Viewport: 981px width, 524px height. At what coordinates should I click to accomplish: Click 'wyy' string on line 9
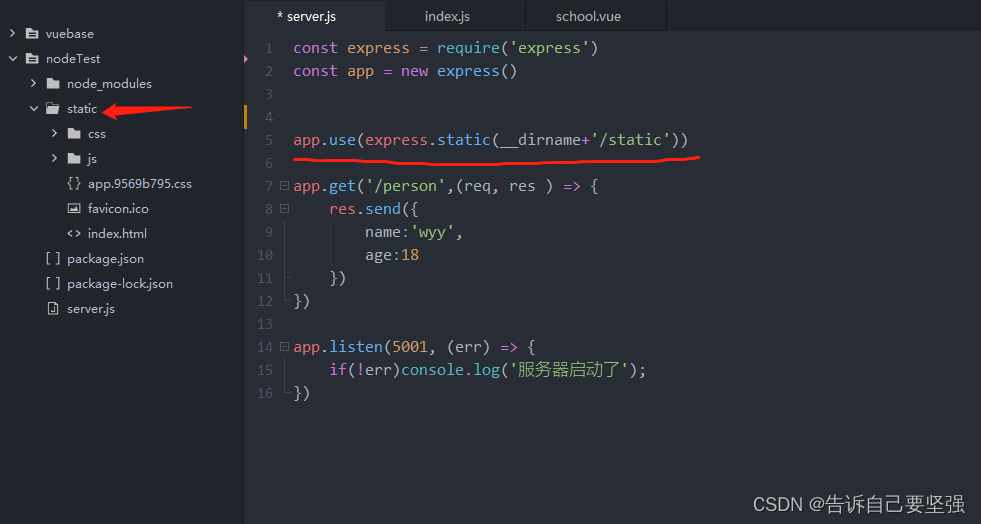click(432, 233)
